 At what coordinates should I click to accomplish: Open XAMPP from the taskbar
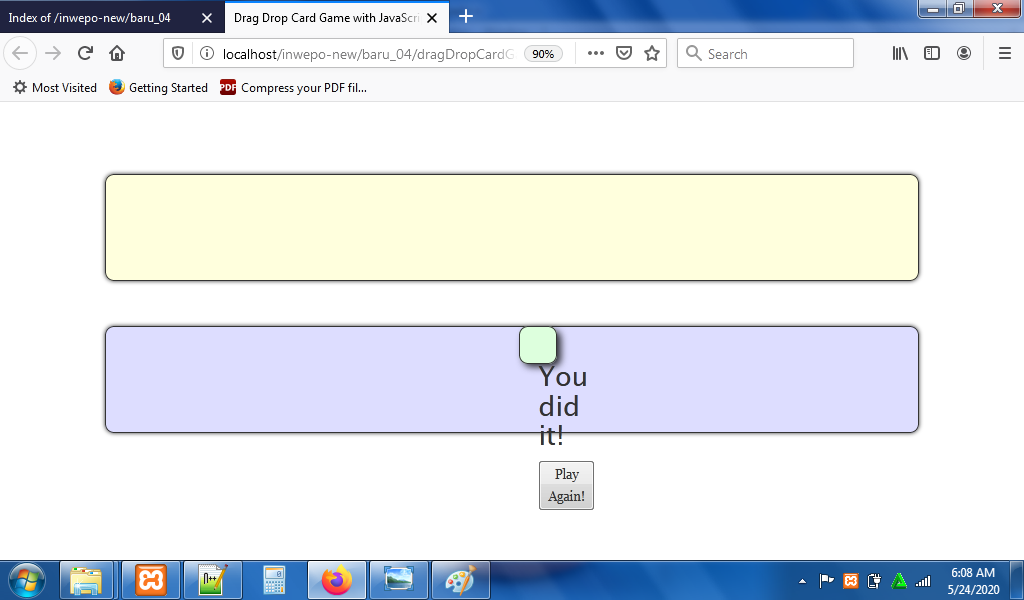151,580
